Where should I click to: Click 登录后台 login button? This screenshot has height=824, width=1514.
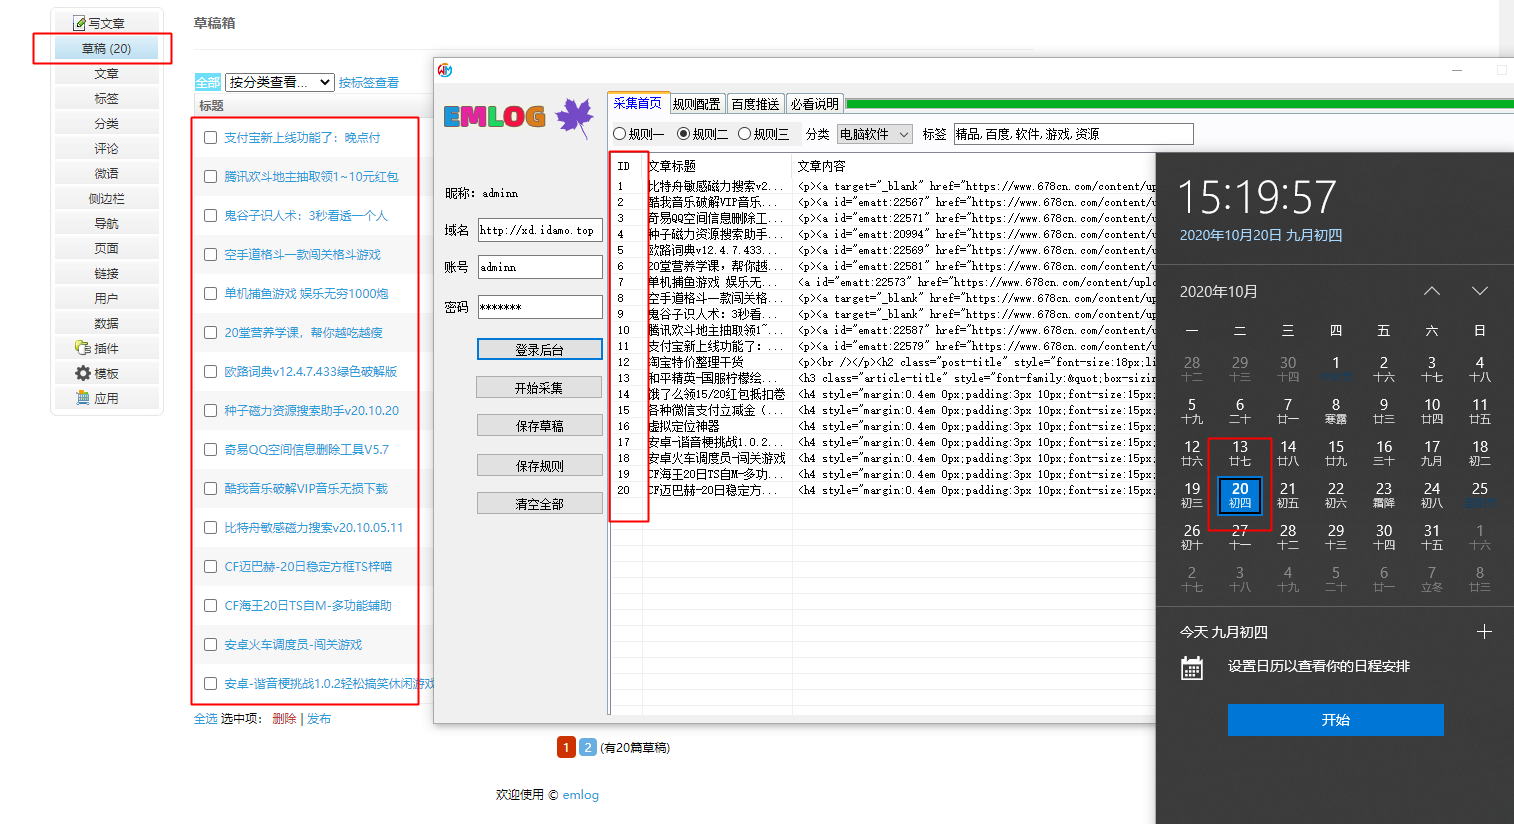(x=540, y=349)
